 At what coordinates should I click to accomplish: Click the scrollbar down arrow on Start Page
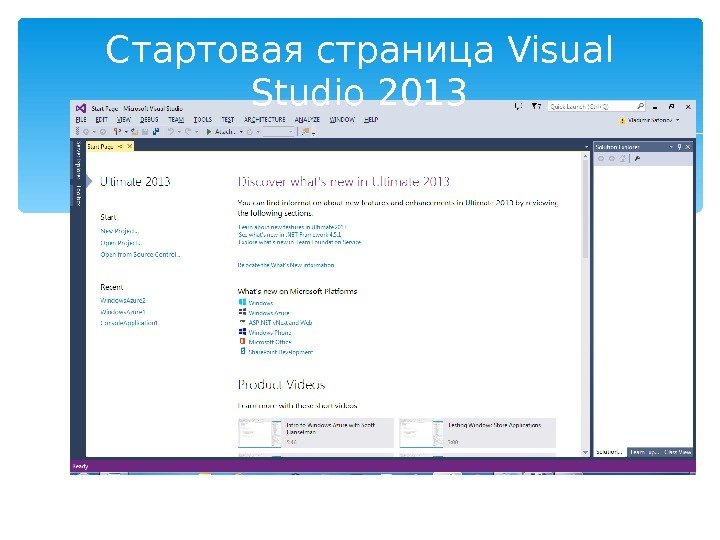point(585,452)
